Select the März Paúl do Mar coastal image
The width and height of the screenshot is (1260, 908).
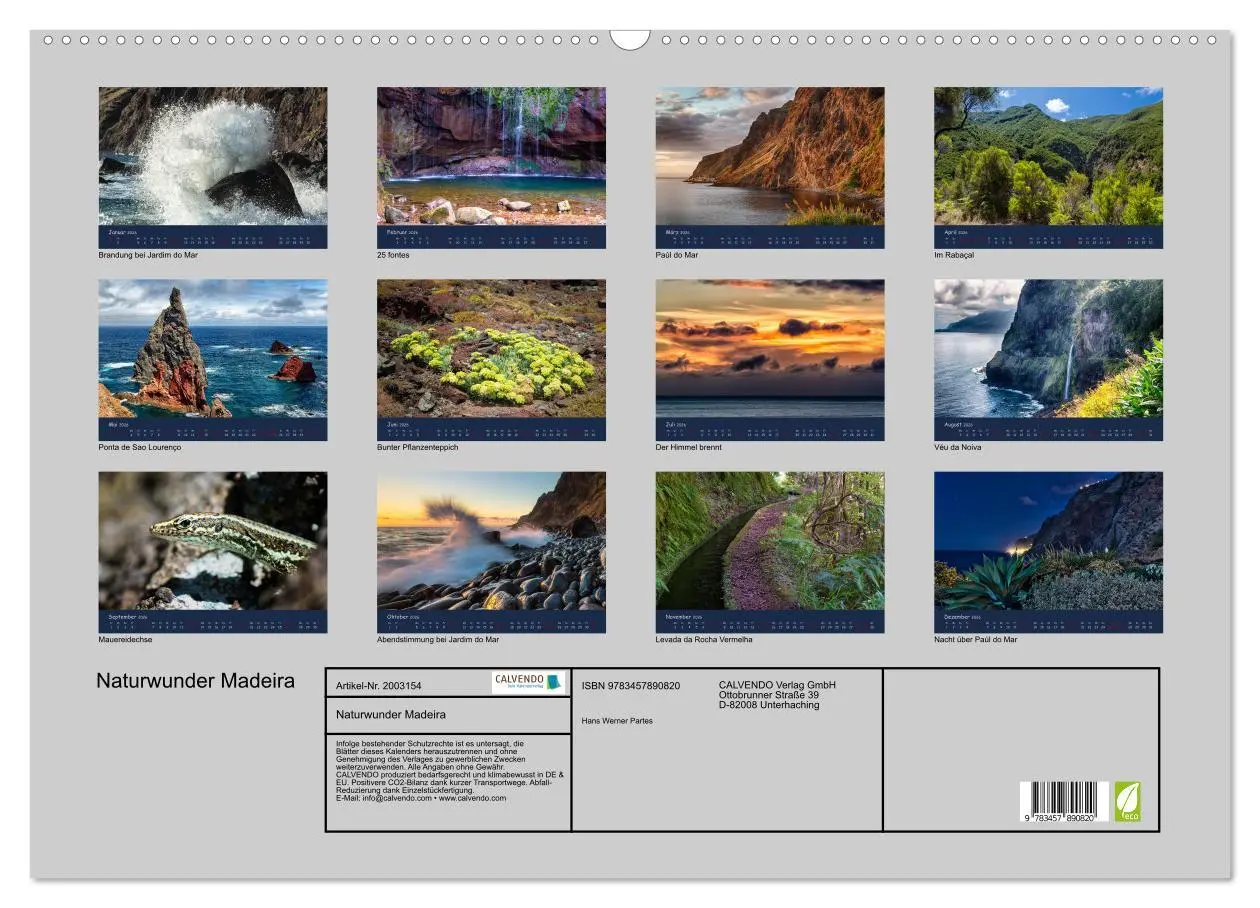768,155
